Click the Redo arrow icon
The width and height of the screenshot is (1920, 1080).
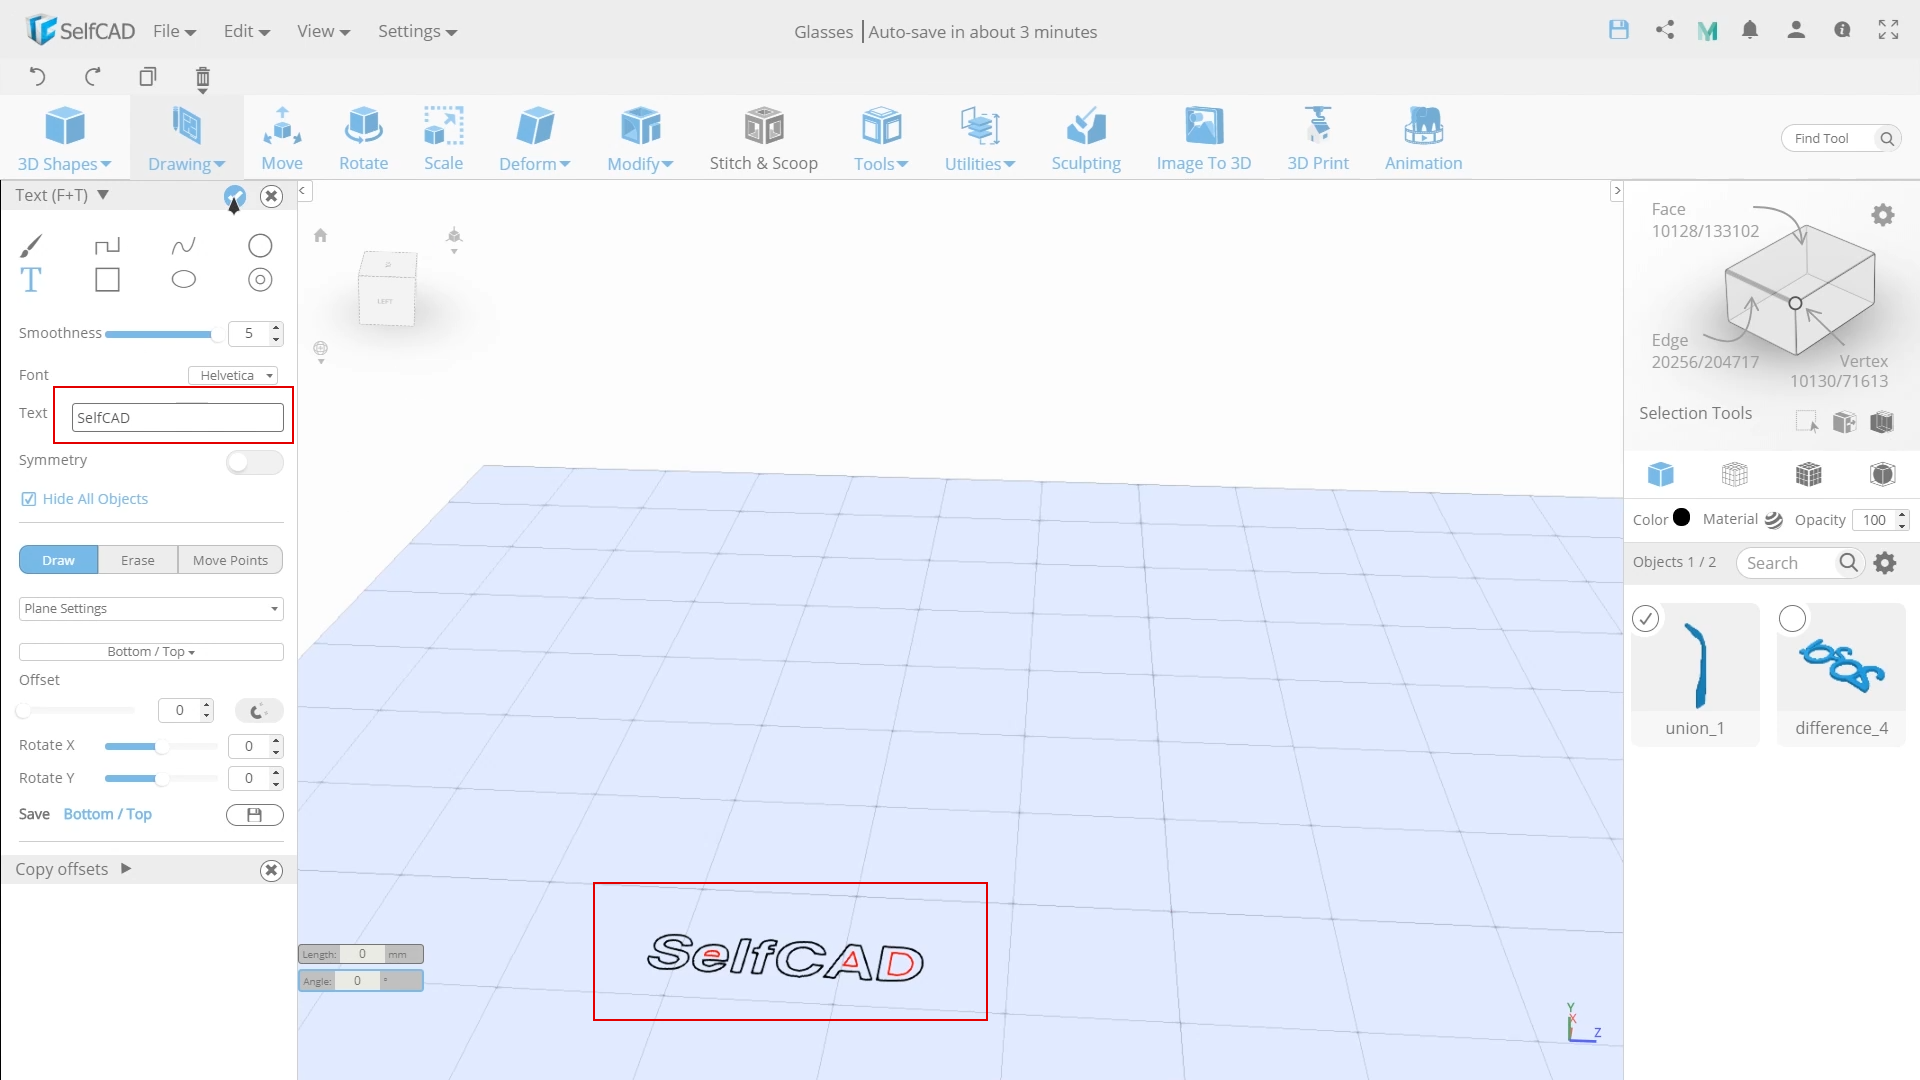(x=93, y=76)
